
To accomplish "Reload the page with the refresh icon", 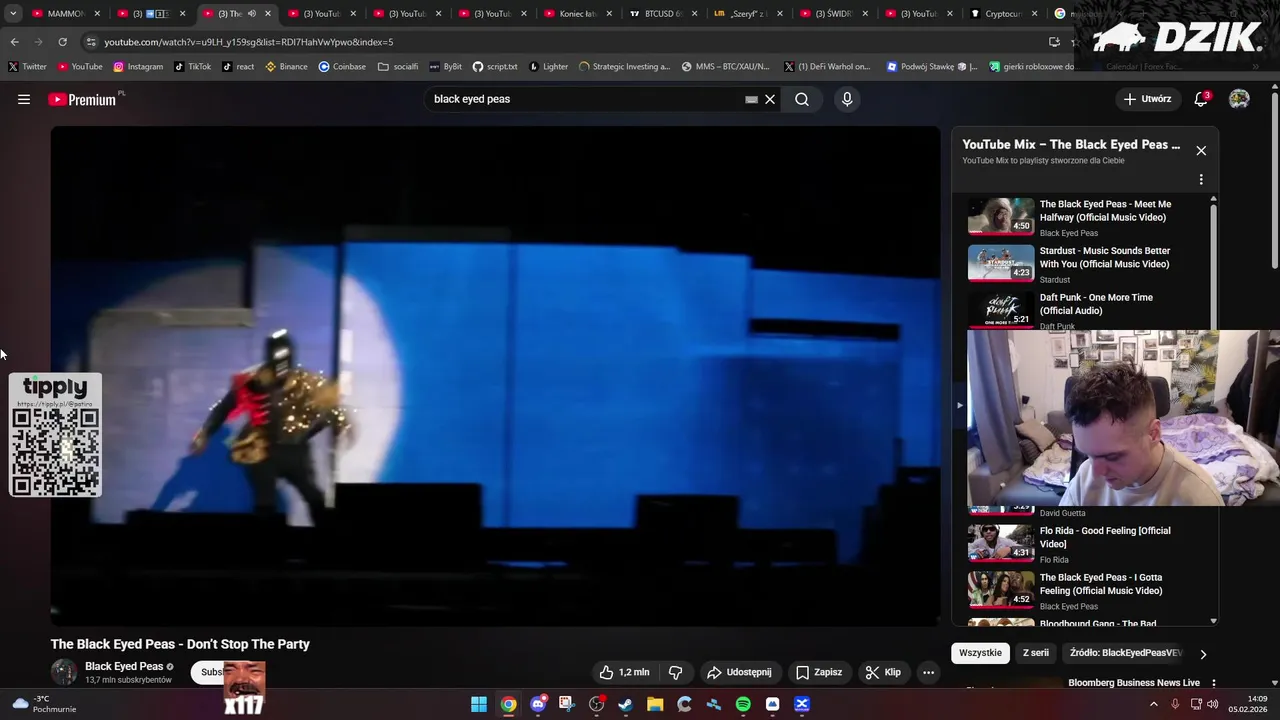I will [62, 42].
